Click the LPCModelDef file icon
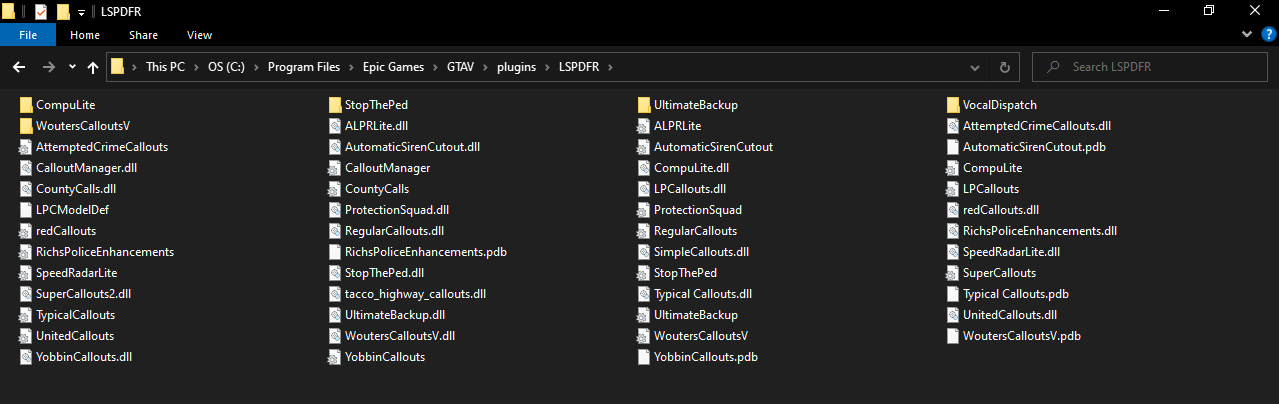This screenshot has height=404, width=1279. pyautogui.click(x=26, y=210)
